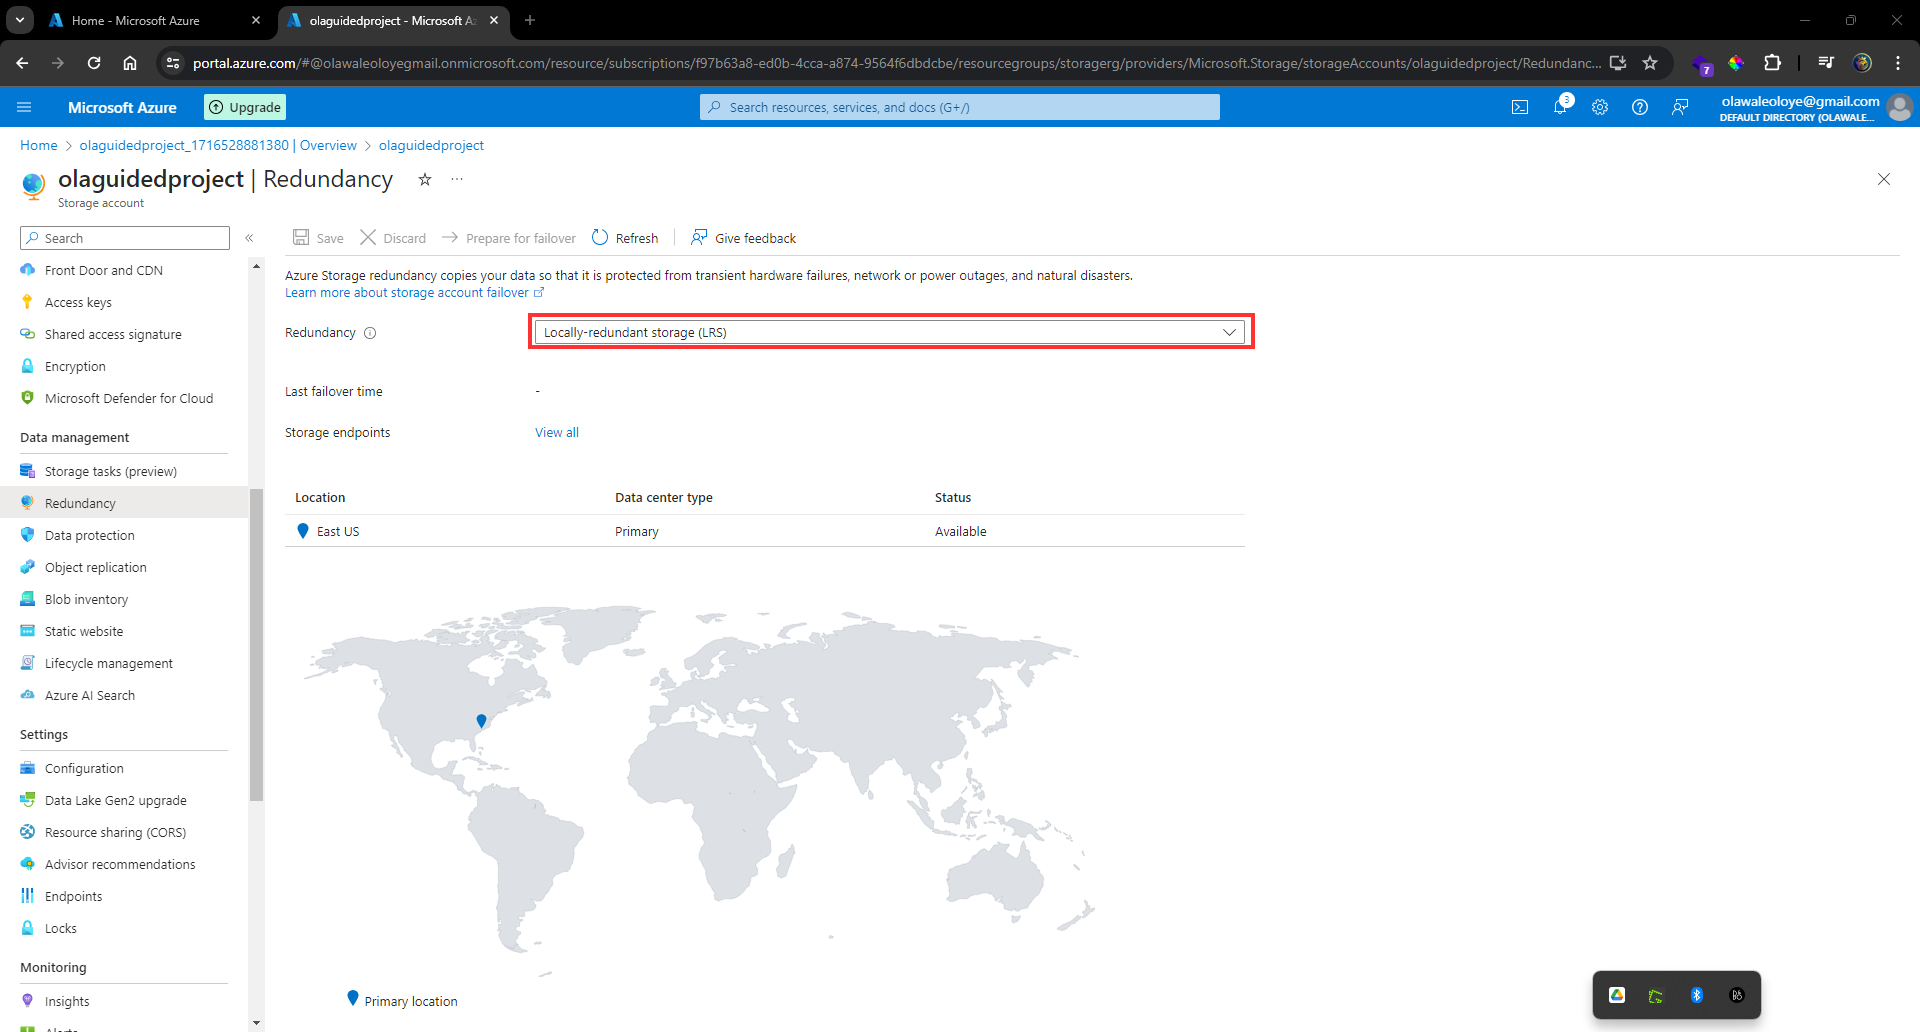Open Cloud Shell from the top bar
This screenshot has width=1920, height=1032.
1520,107
